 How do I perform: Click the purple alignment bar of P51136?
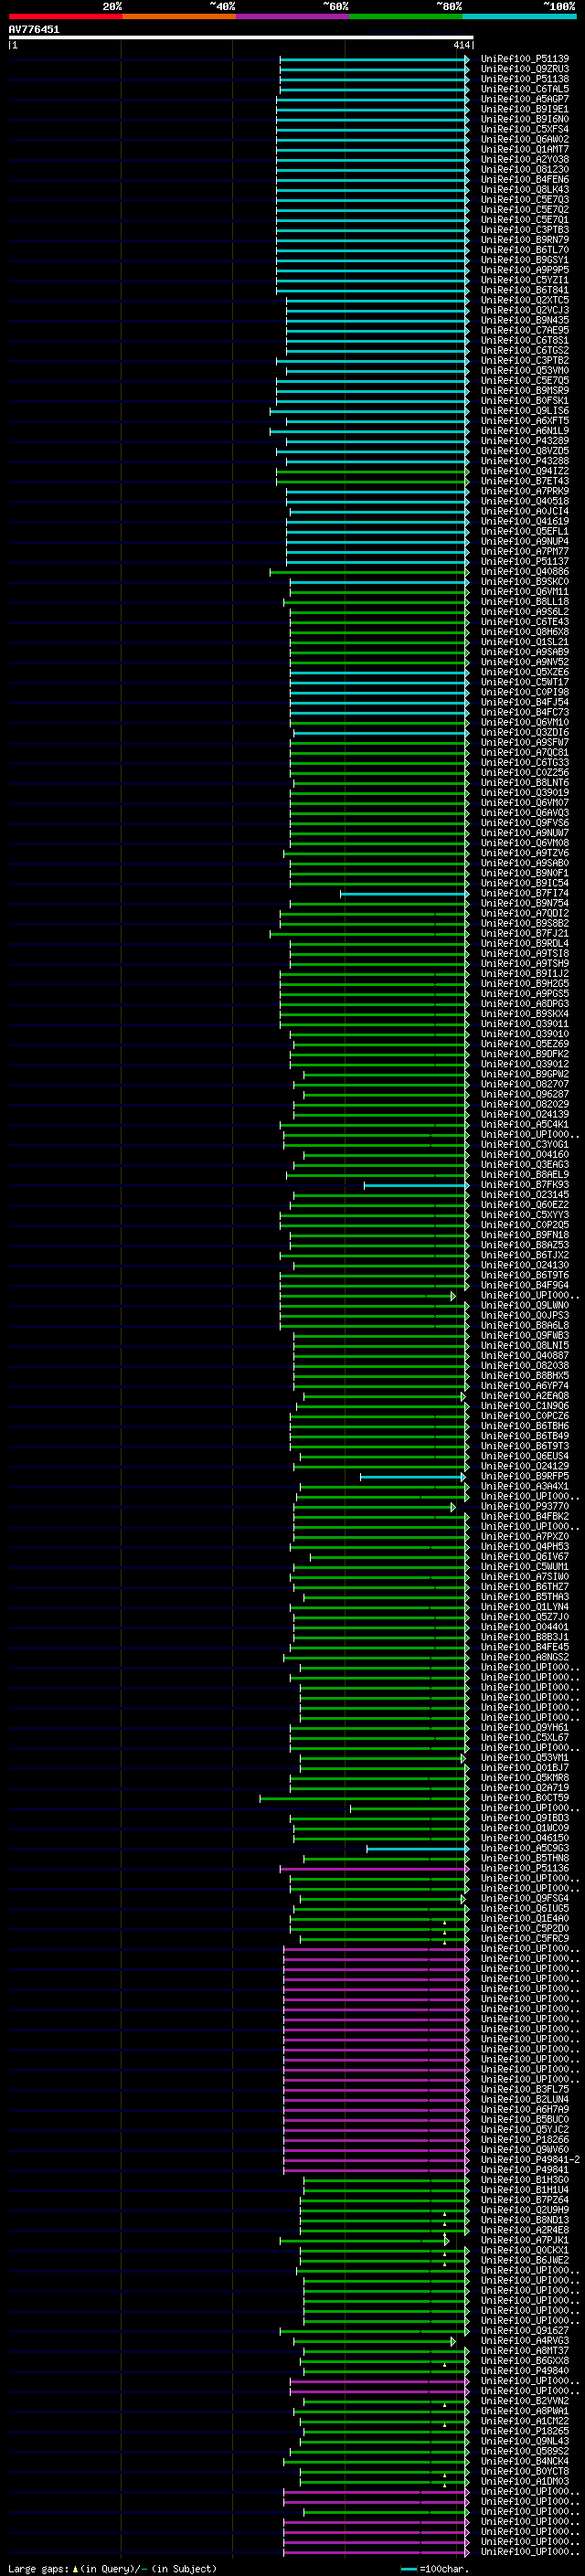click(x=374, y=1869)
